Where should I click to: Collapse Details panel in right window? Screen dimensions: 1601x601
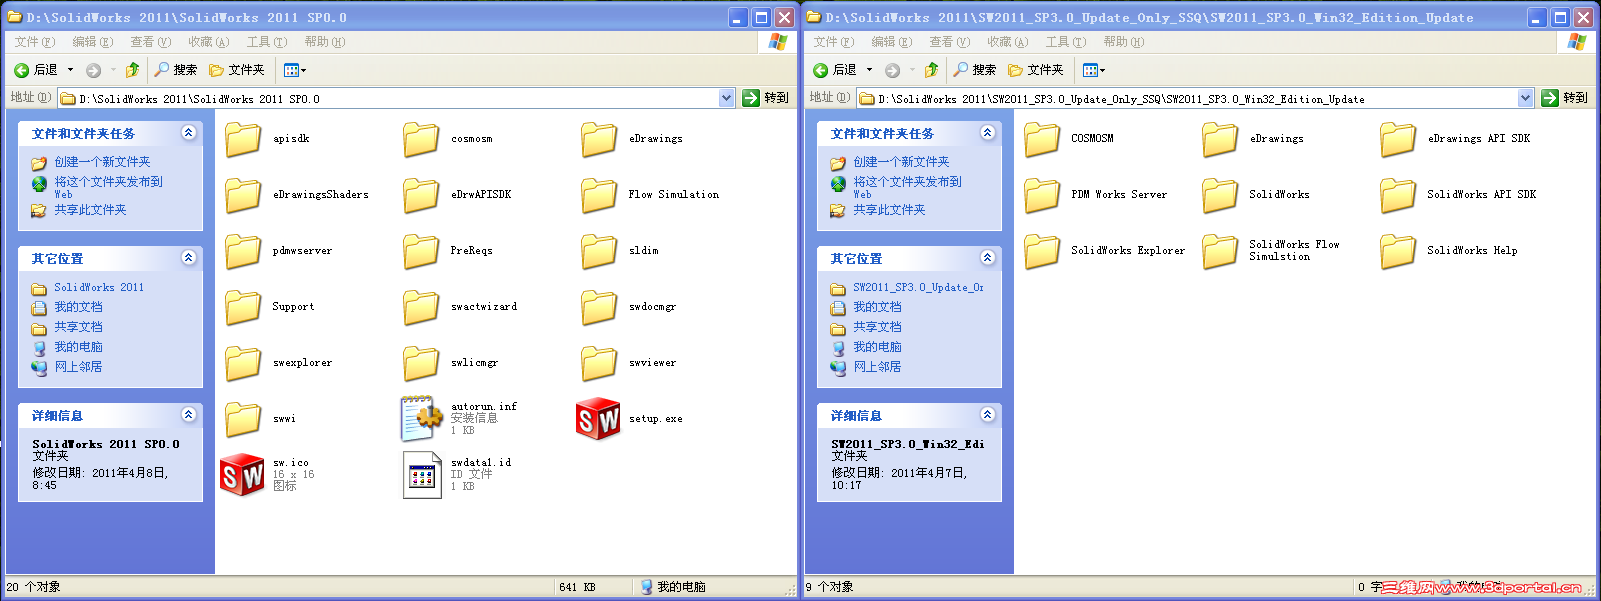coord(987,415)
